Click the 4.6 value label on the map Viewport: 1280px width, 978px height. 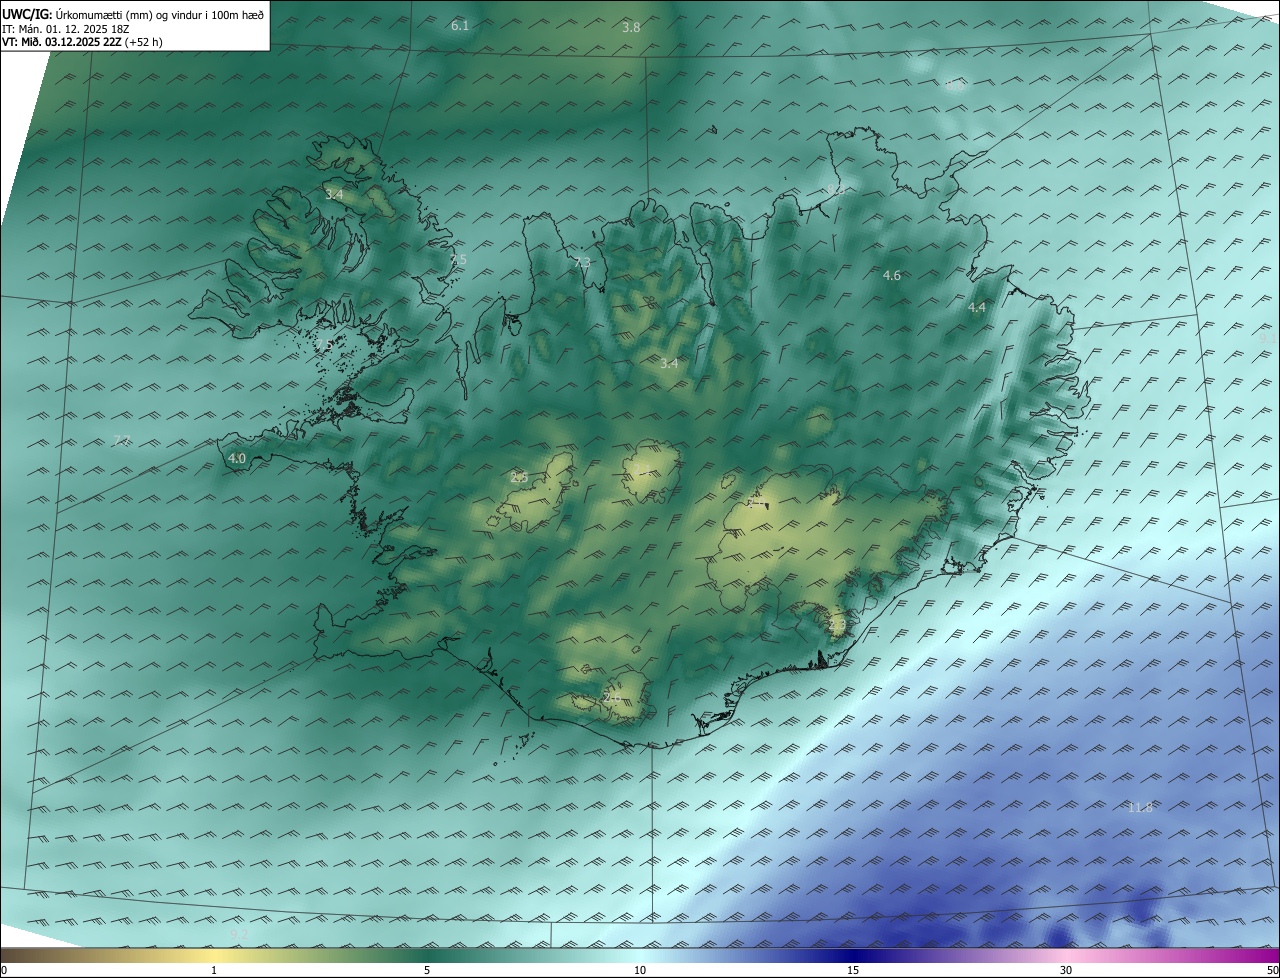point(892,275)
